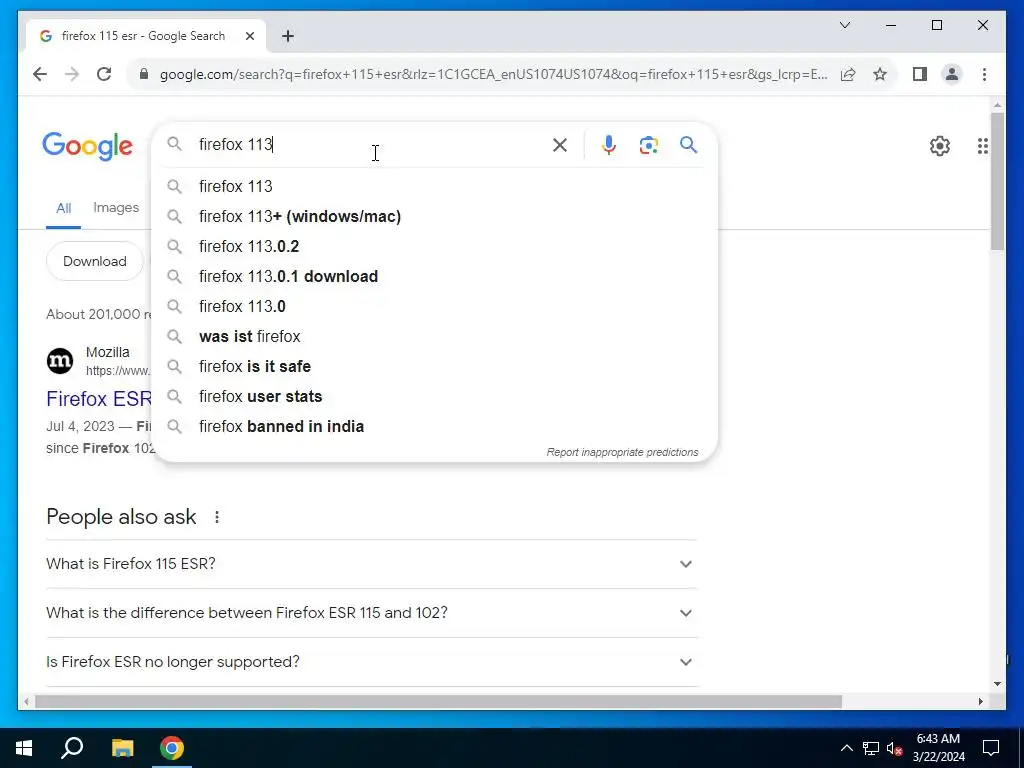The height and width of the screenshot is (768, 1024).
Task: Close the firefox 115 esr tab
Action: coord(249,36)
